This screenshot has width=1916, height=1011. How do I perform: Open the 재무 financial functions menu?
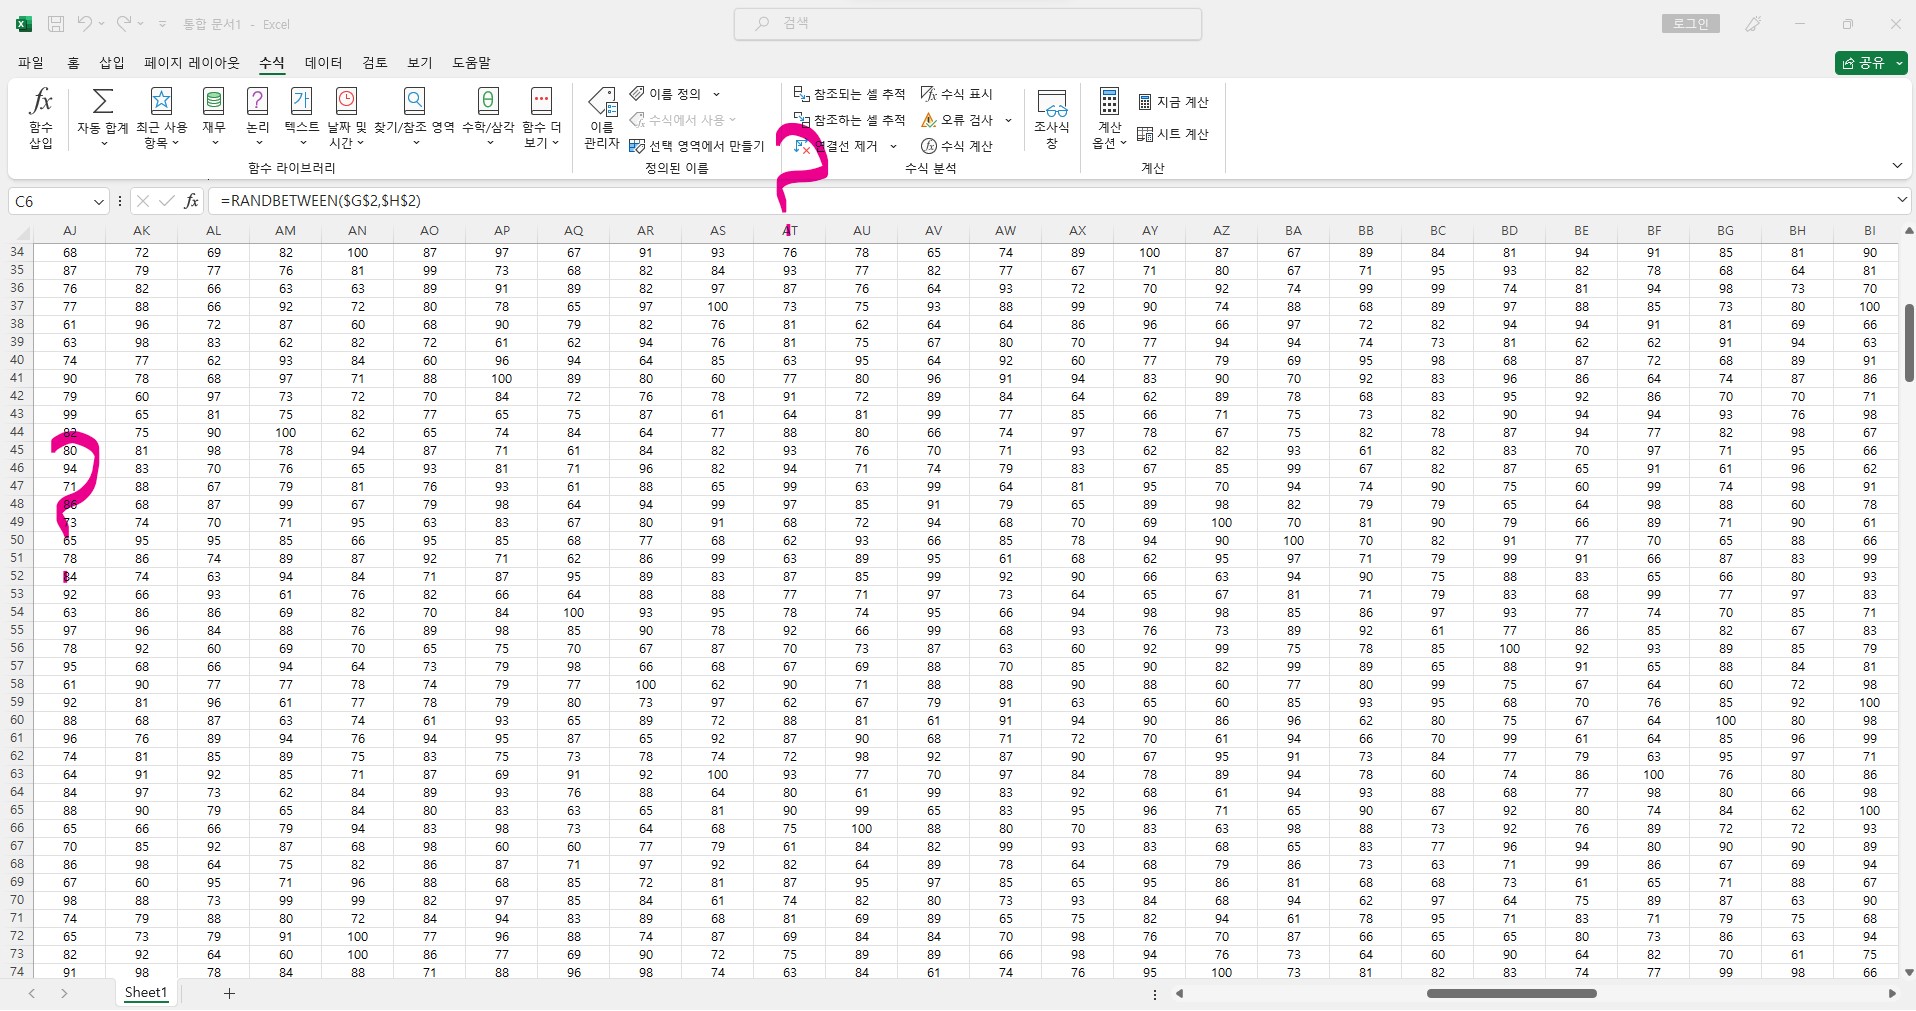click(214, 118)
